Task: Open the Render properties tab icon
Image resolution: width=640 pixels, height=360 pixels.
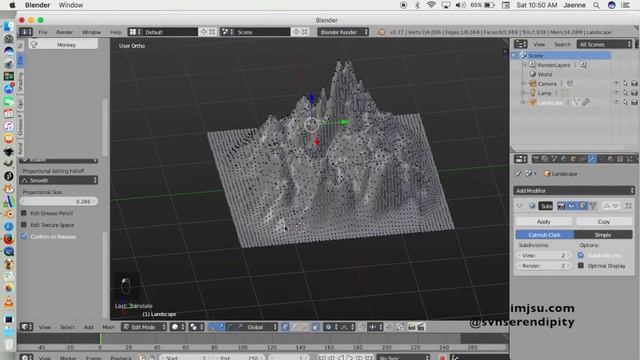Action: tap(536, 159)
